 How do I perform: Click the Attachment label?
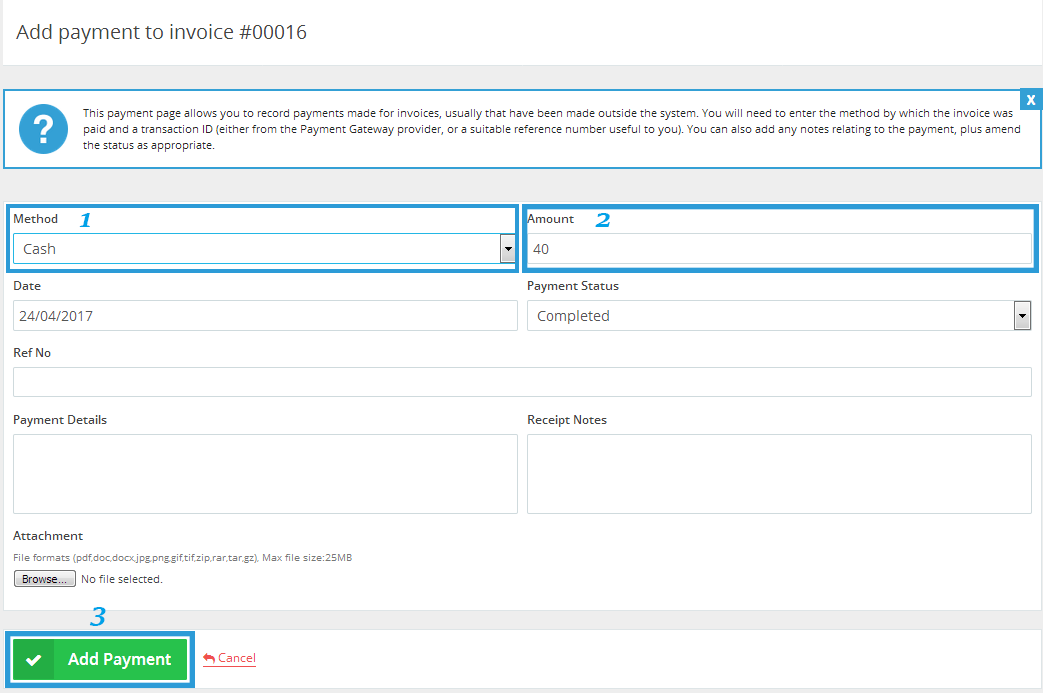click(x=48, y=535)
